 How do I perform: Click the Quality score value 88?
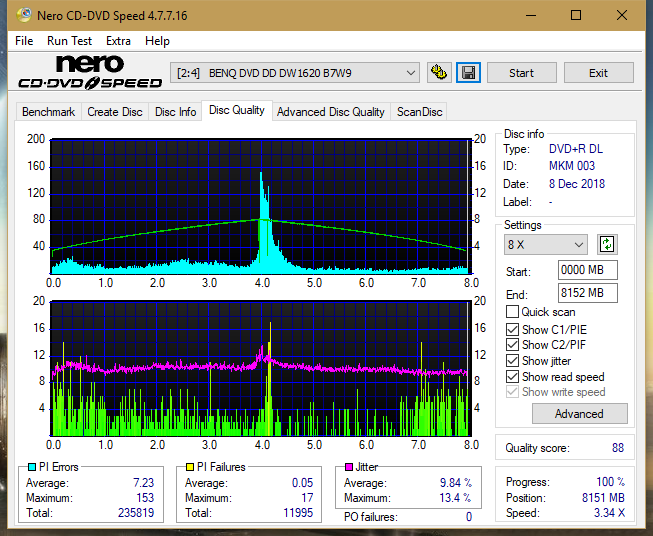pyautogui.click(x=618, y=448)
